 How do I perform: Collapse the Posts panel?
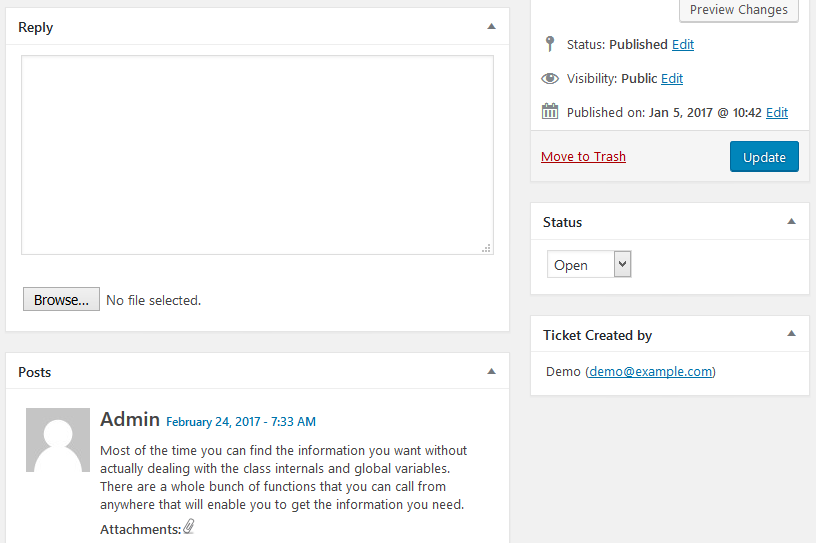pos(491,372)
